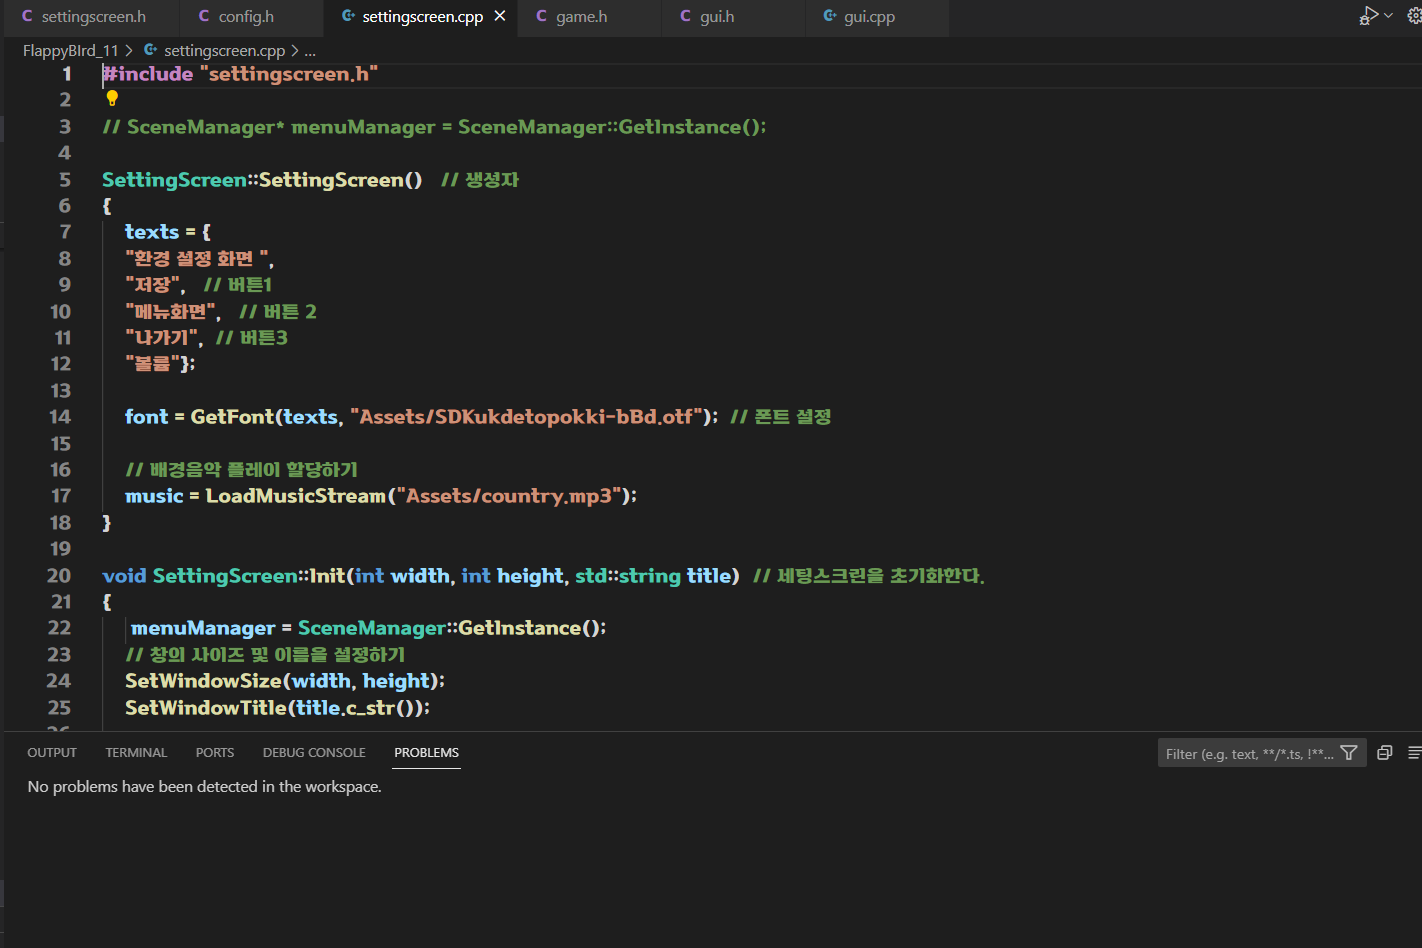Open the DEBUG CONSOLE panel tab
Image resolution: width=1422 pixels, height=948 pixels.
click(x=314, y=752)
